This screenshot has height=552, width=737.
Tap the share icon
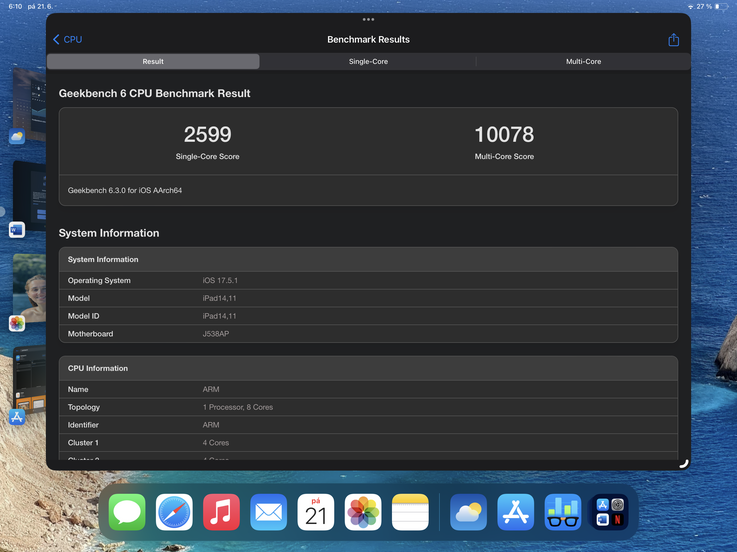(x=674, y=40)
